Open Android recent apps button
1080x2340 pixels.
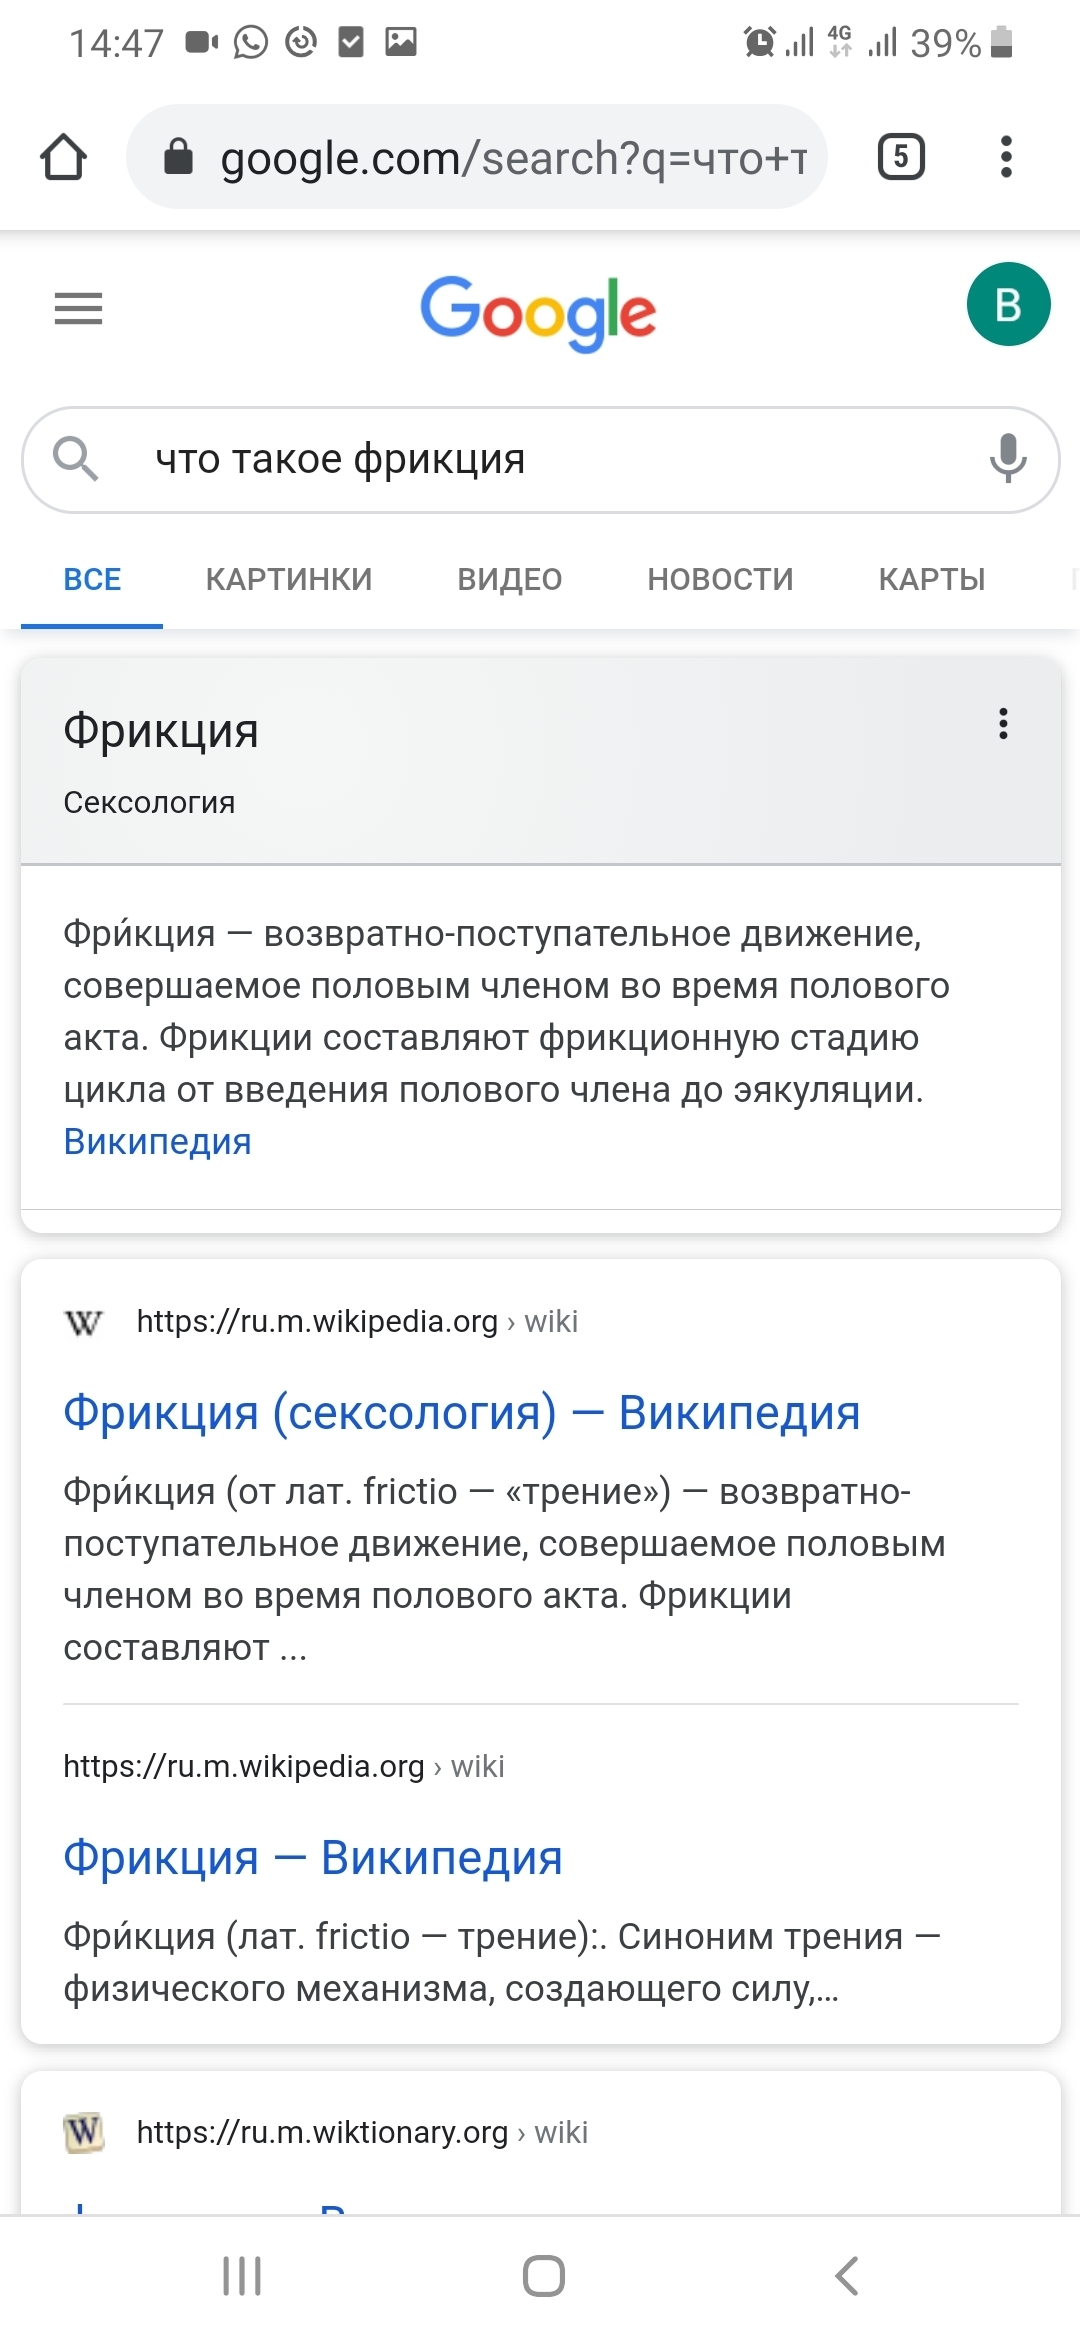tap(242, 2276)
